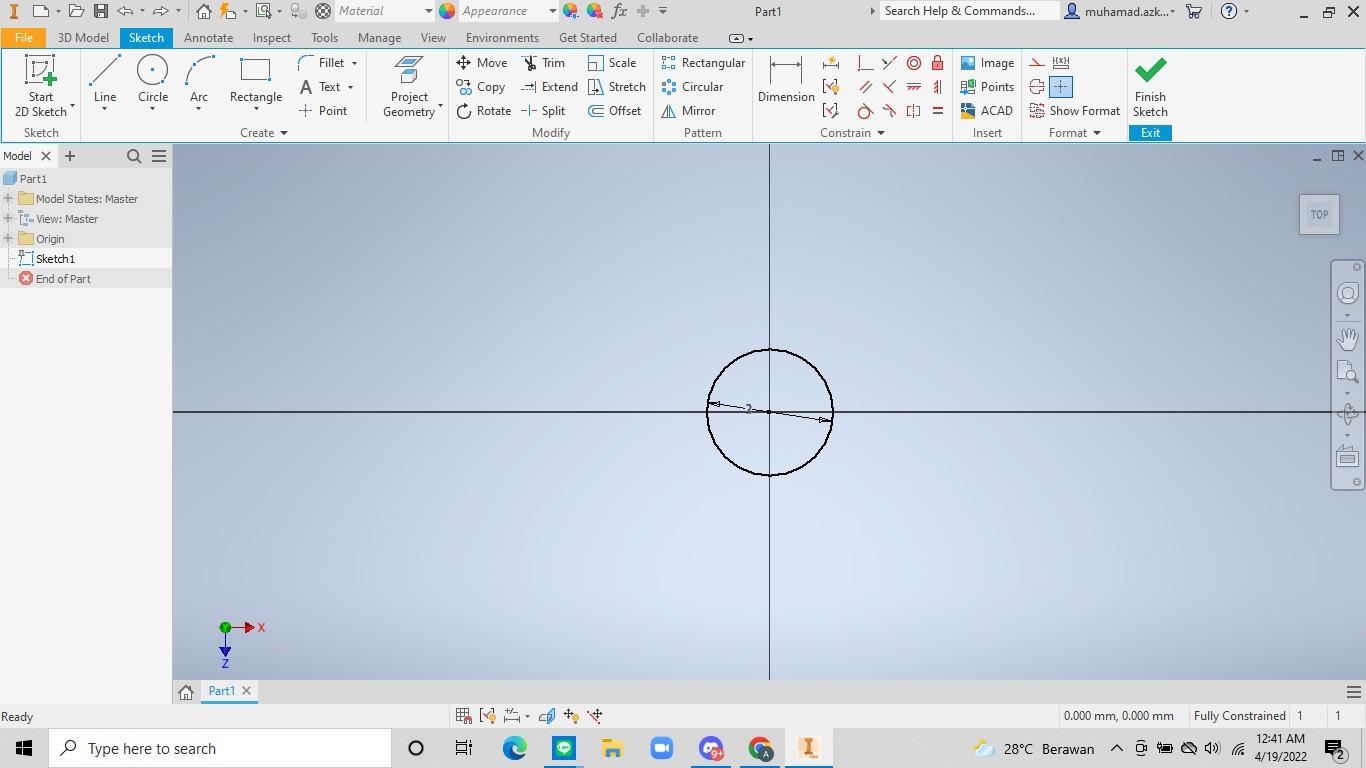Click the Fix constraint lock icon

(x=937, y=63)
